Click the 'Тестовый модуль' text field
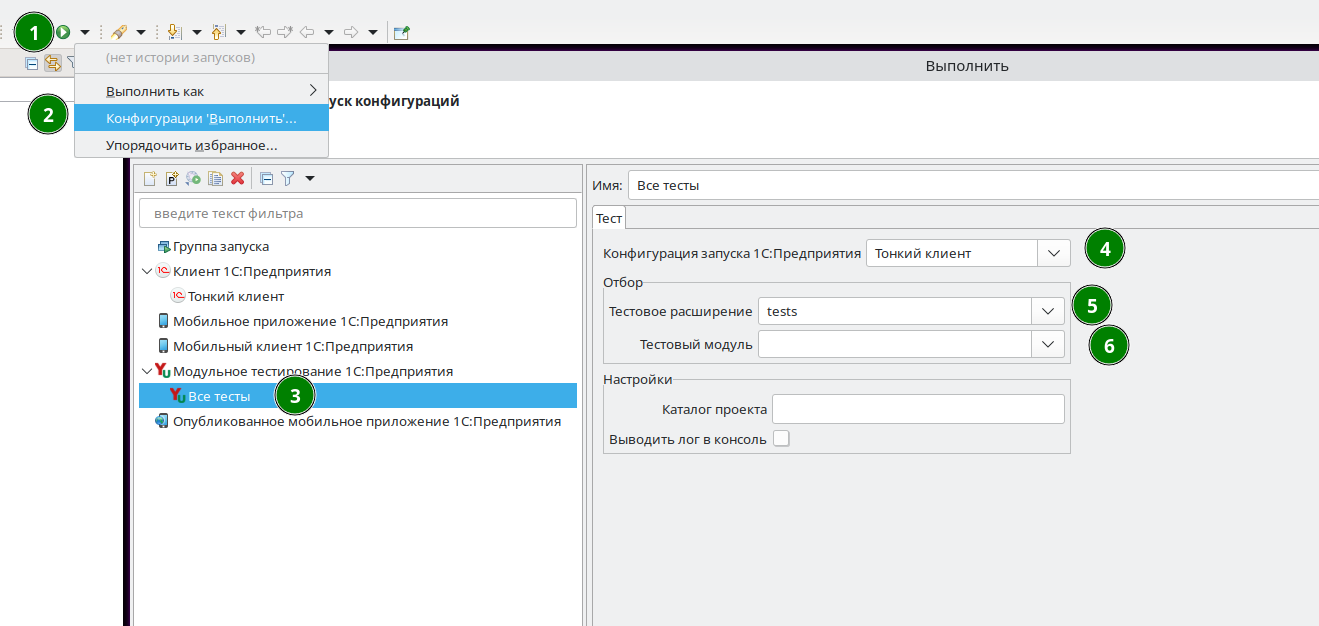 895,344
